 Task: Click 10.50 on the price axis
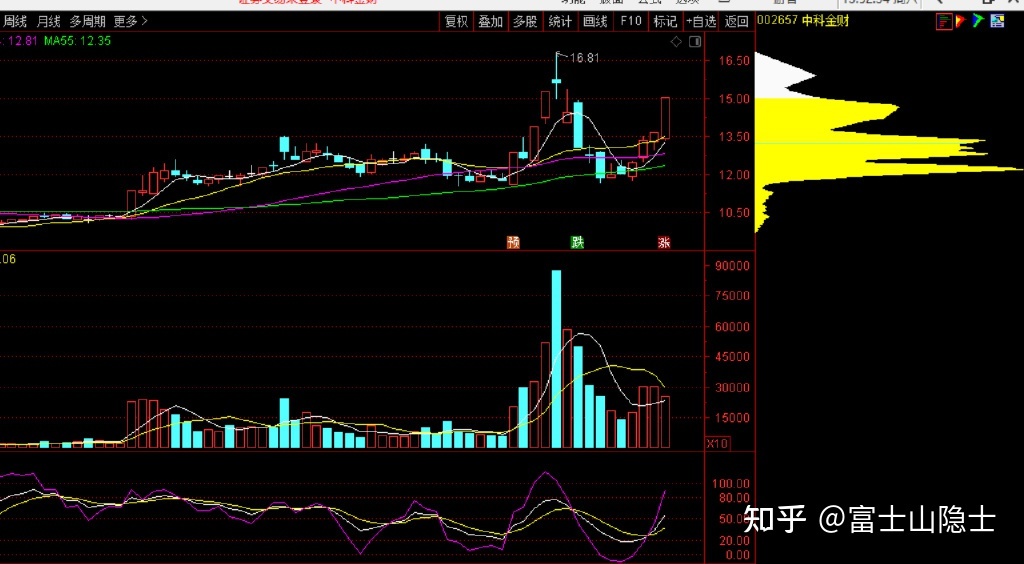coord(734,212)
